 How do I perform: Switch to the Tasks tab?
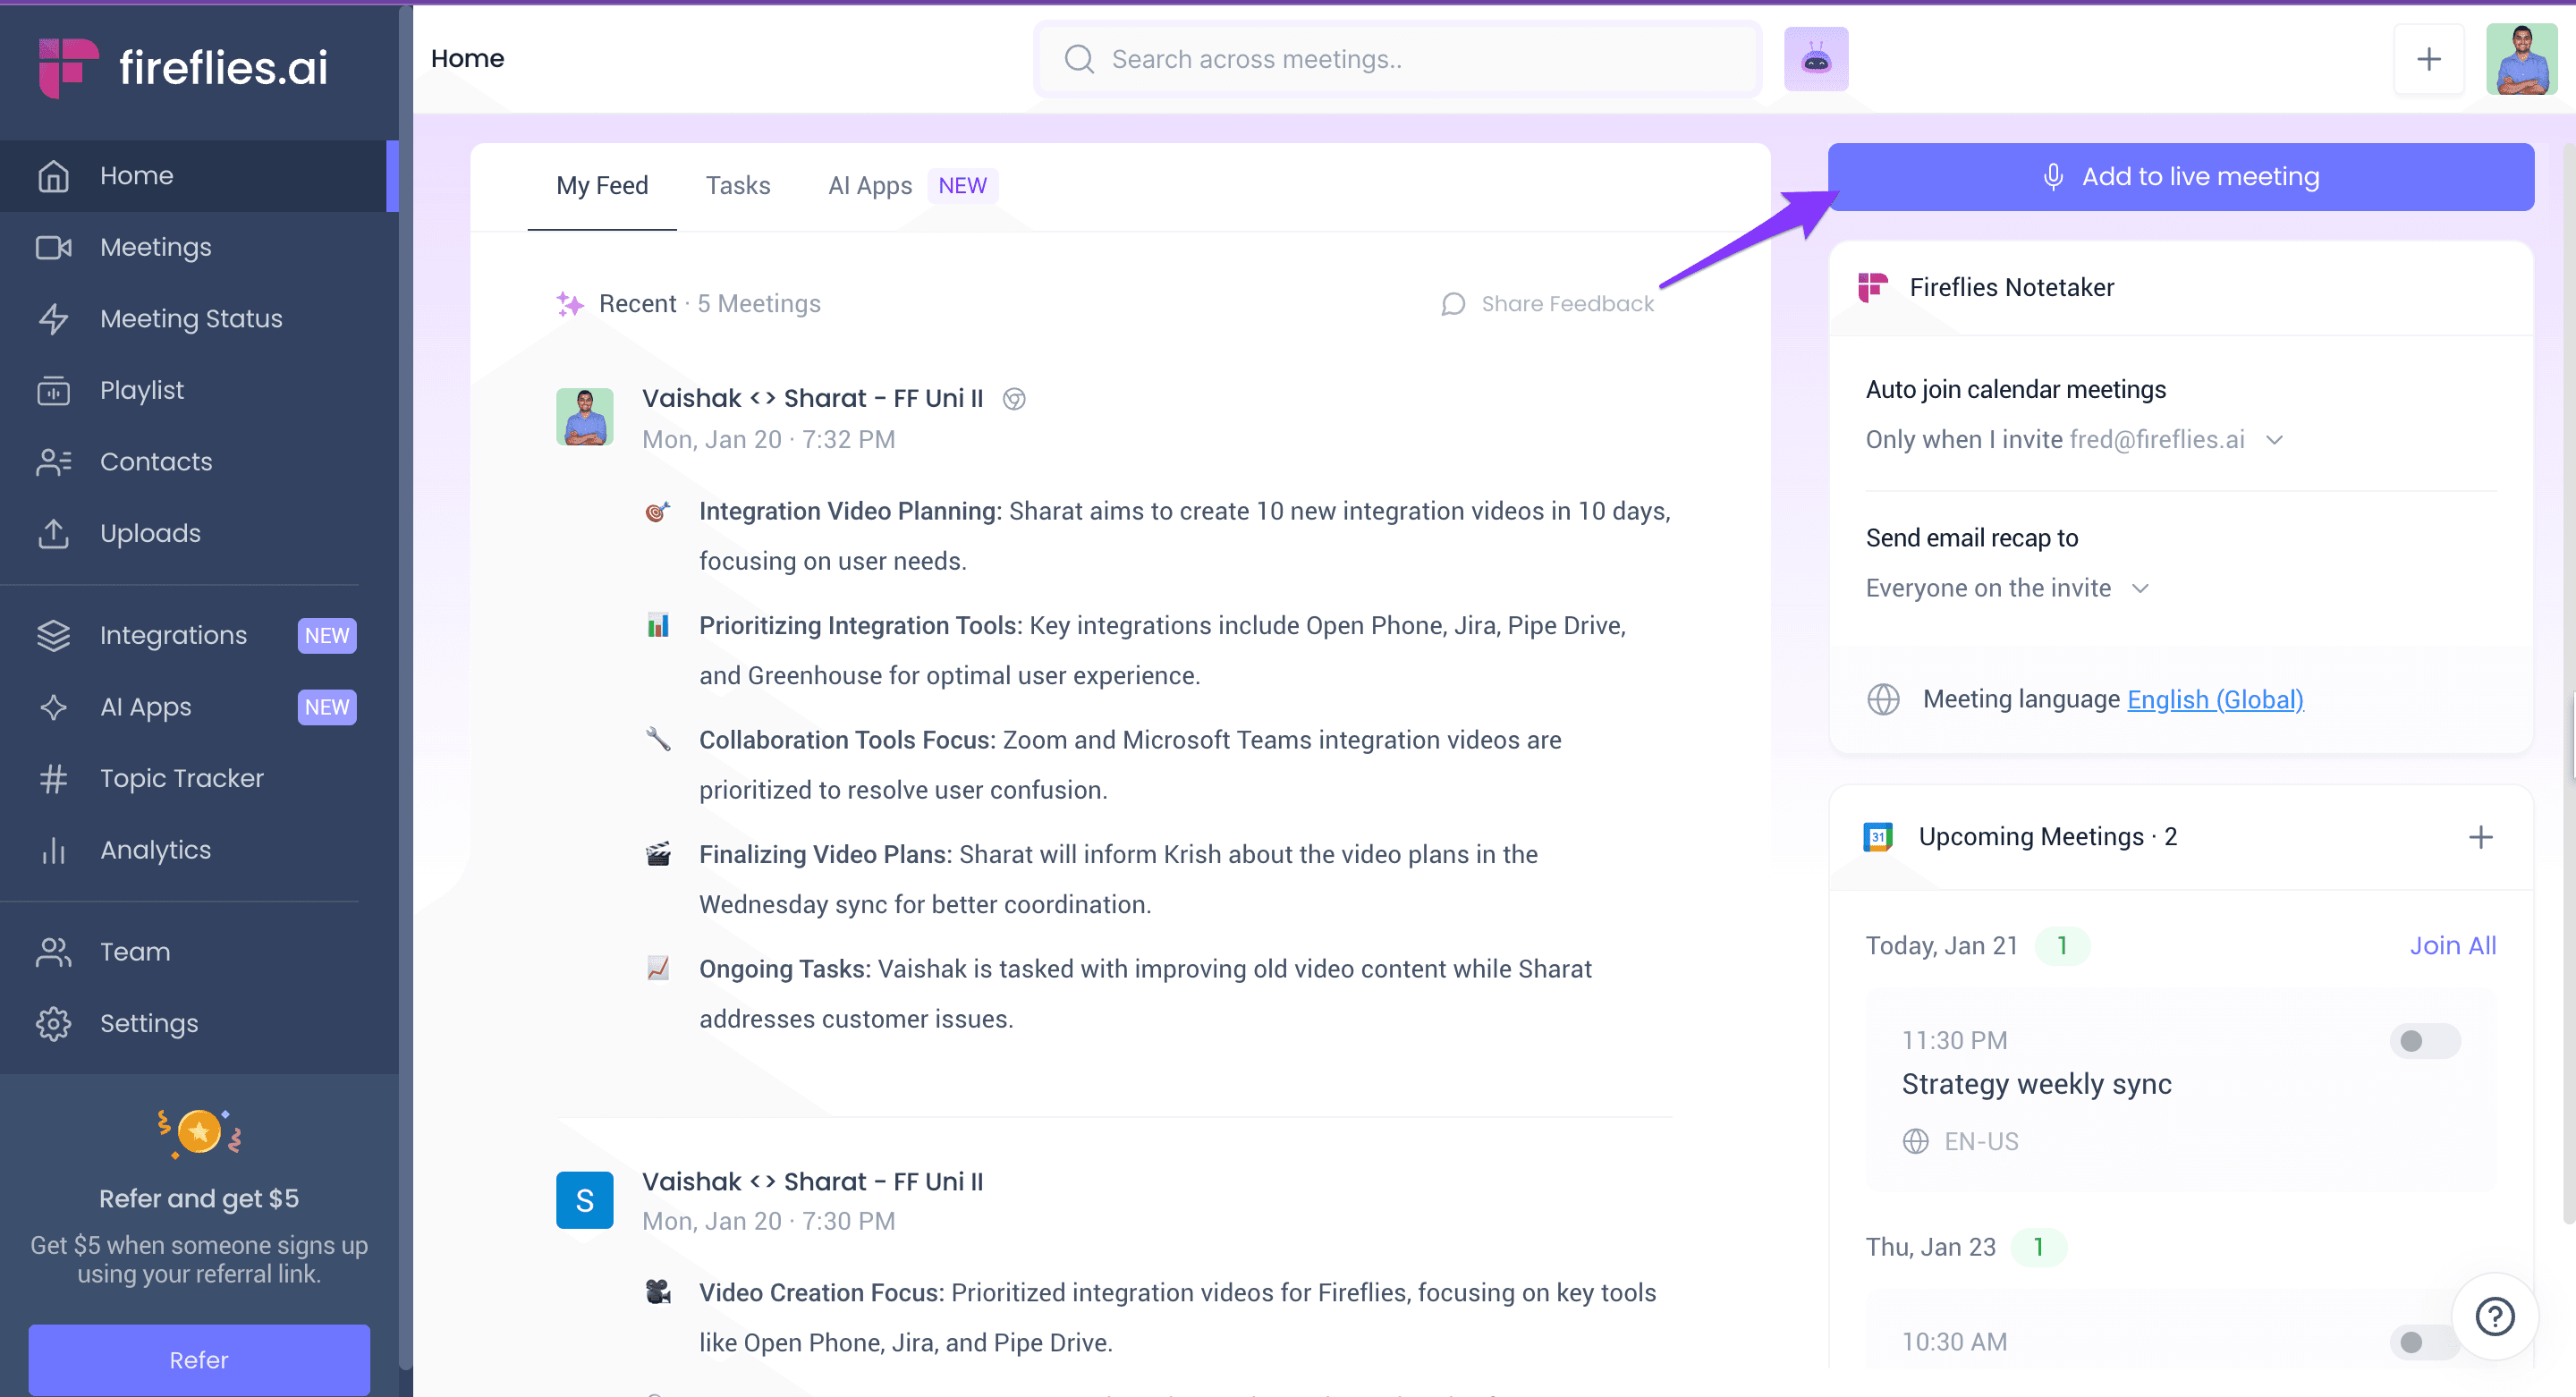coord(738,186)
